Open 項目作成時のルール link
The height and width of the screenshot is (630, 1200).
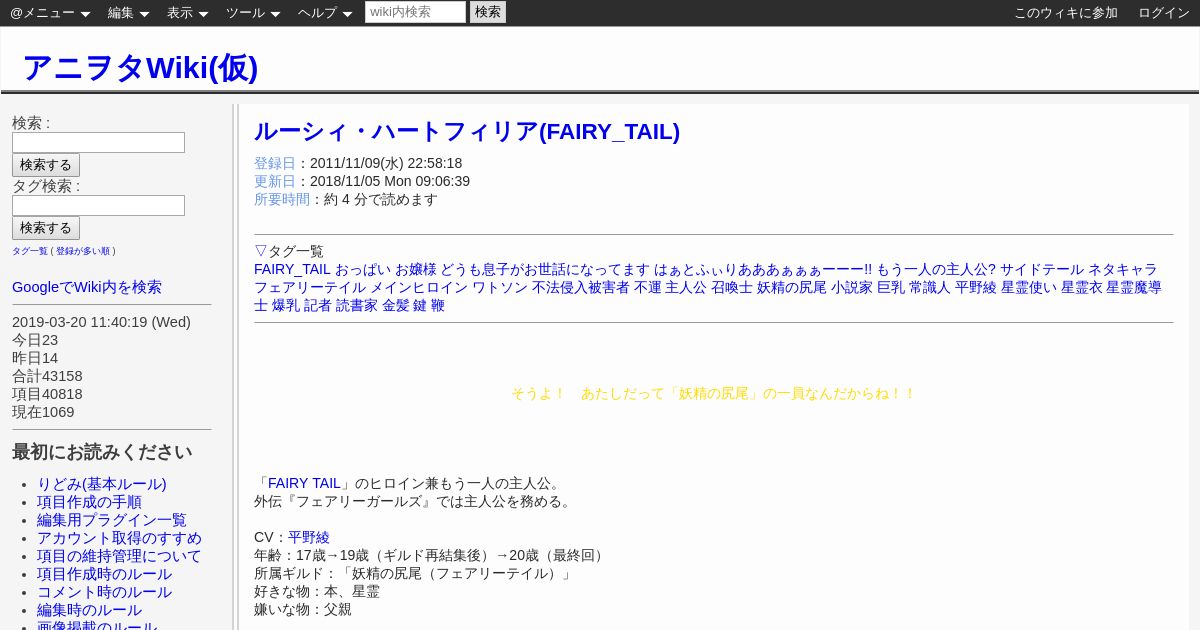click(104, 574)
